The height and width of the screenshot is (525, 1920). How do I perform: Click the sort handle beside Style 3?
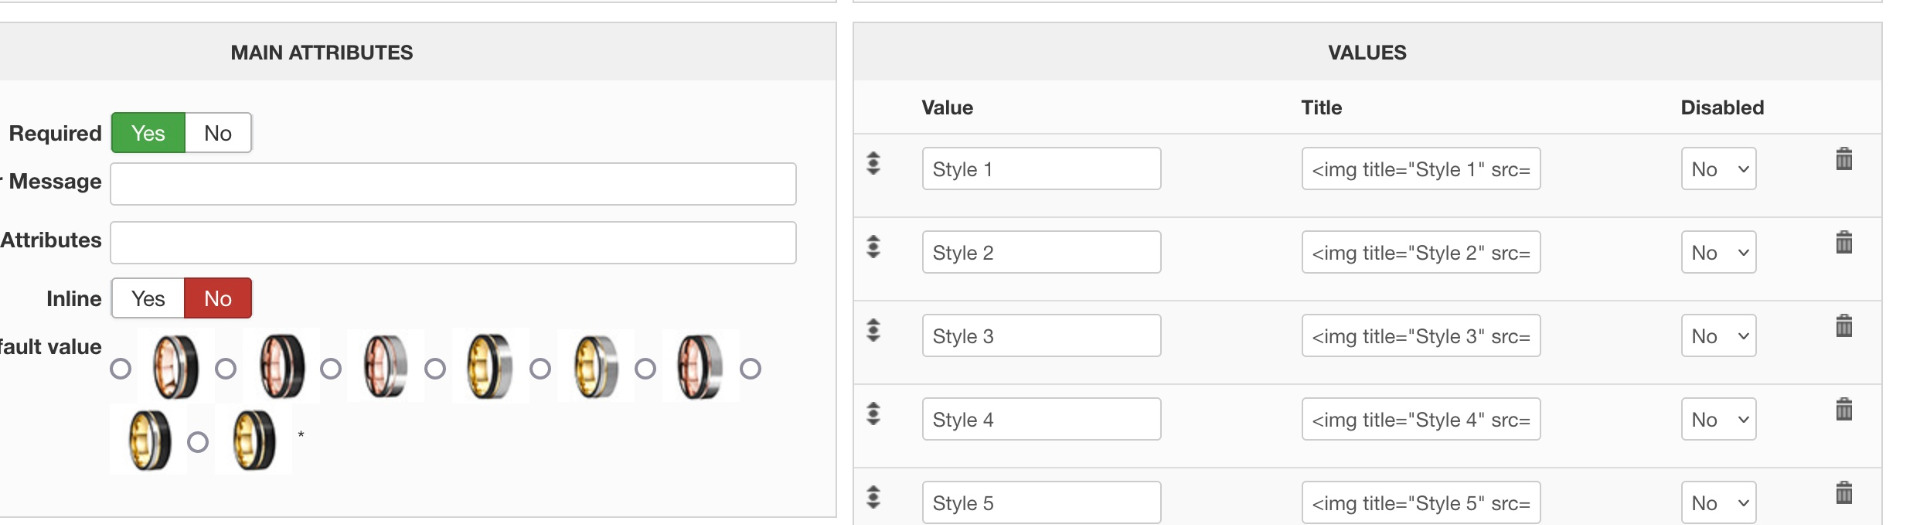(x=873, y=330)
